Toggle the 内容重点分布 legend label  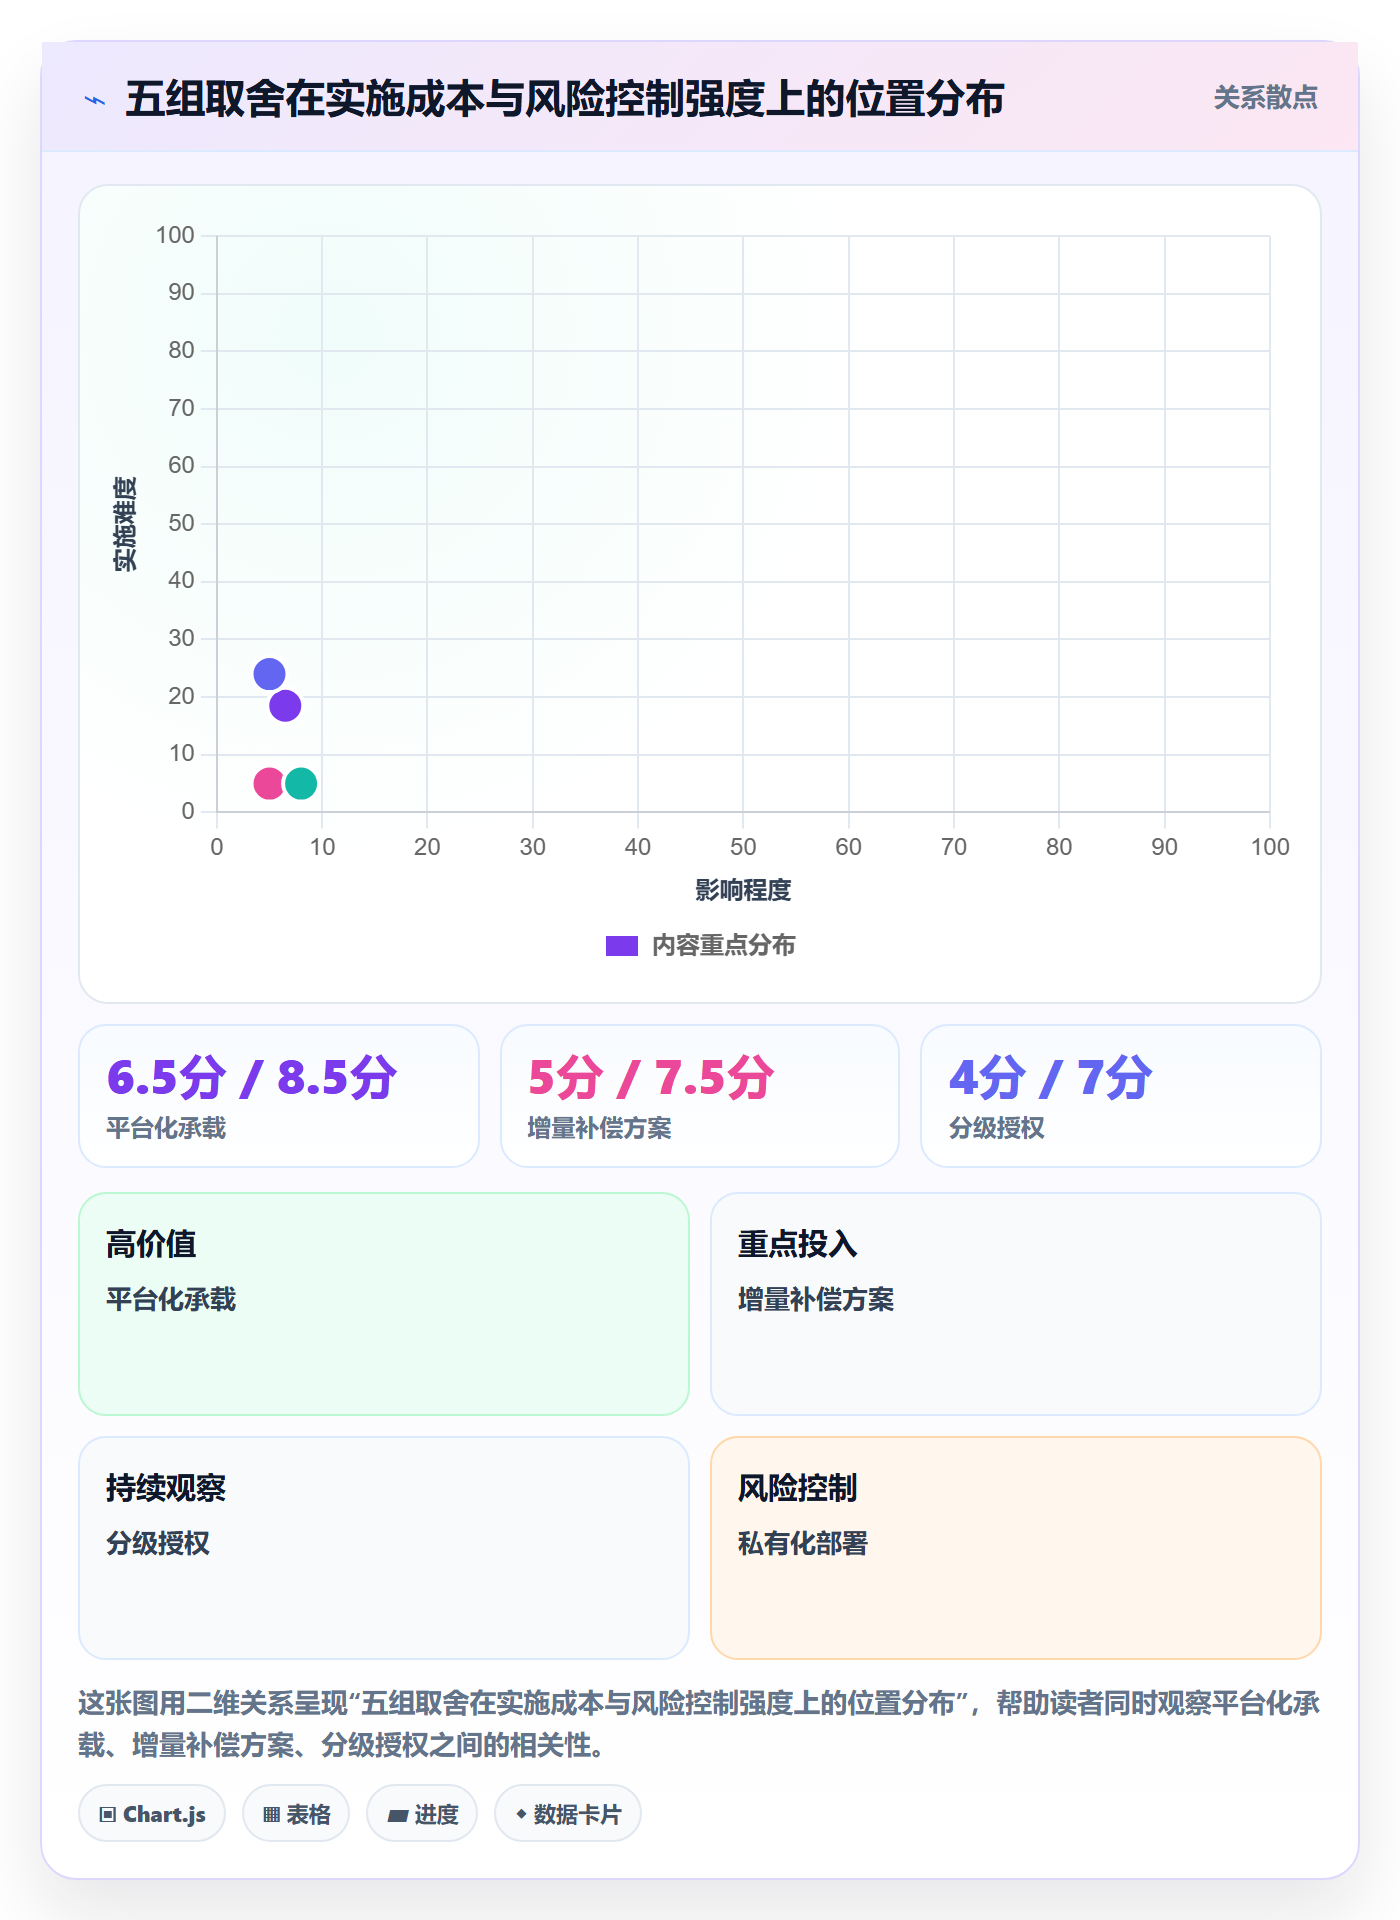pos(724,946)
